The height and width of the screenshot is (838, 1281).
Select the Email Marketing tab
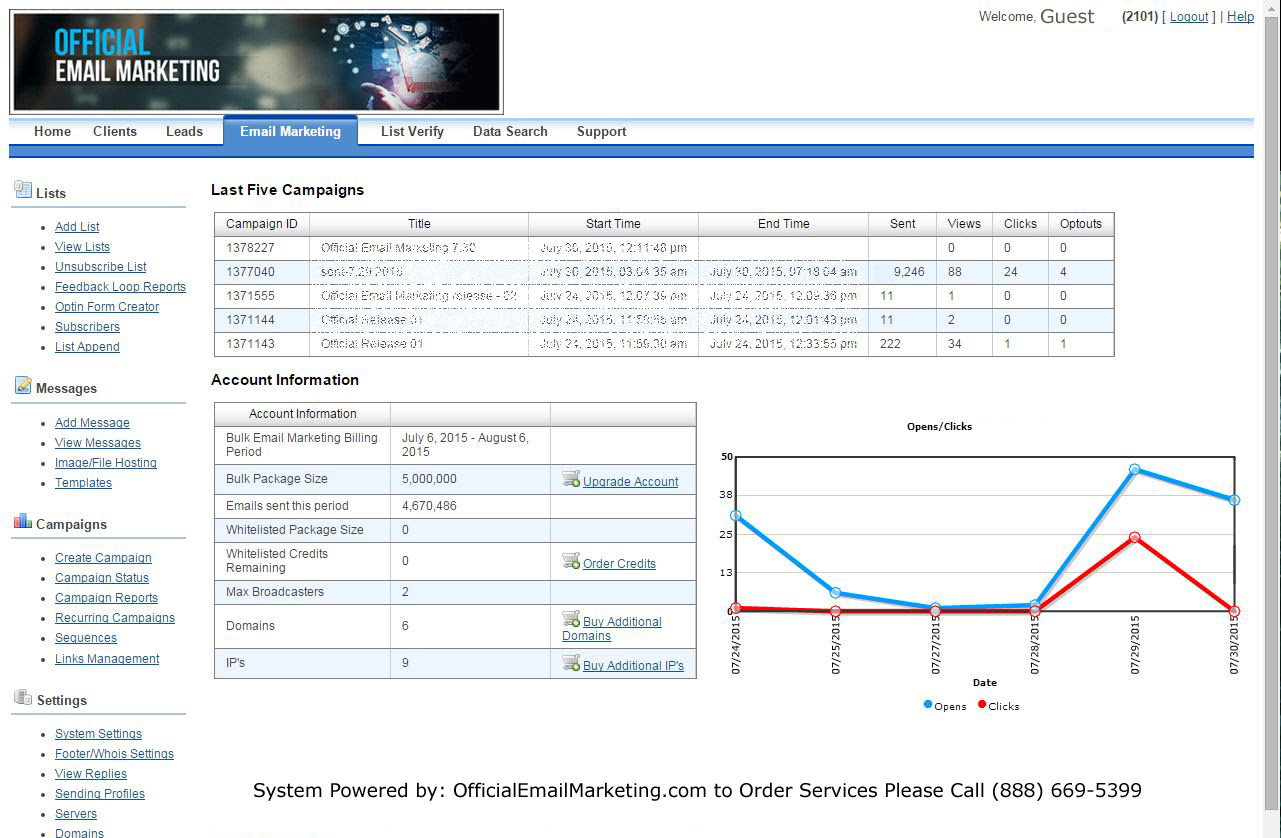pyautogui.click(x=290, y=131)
